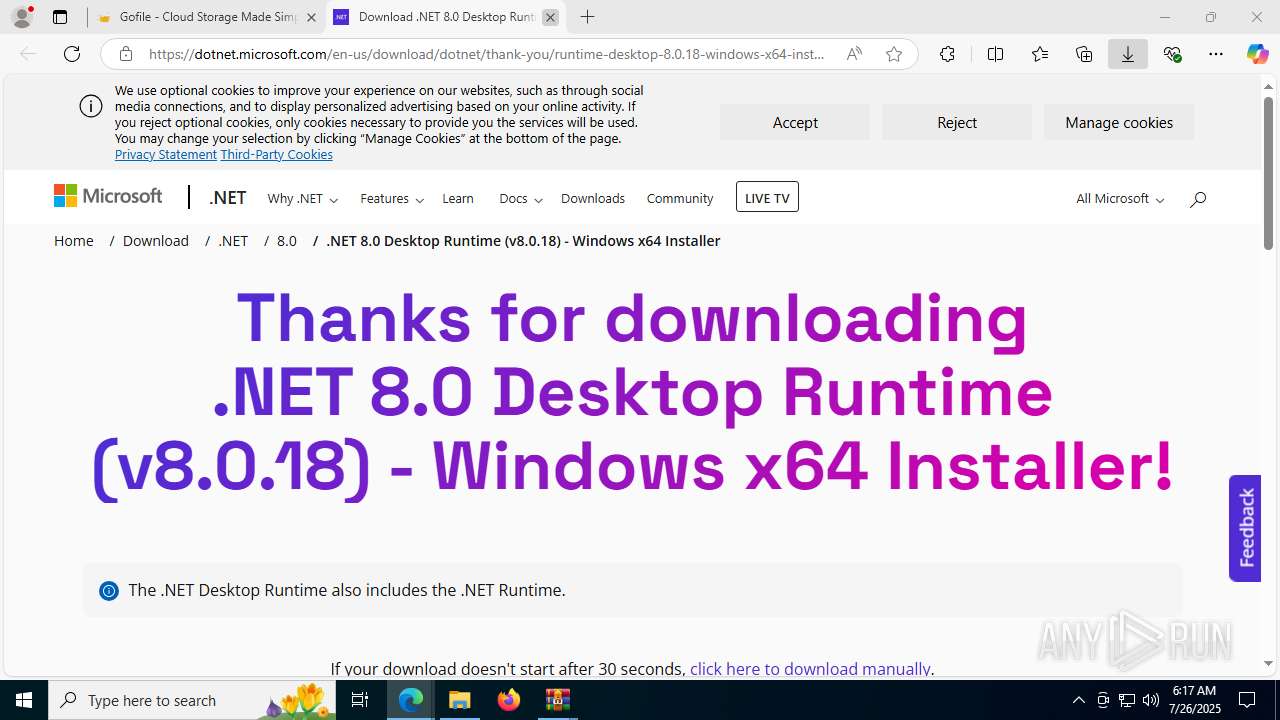Screen dimensions: 1280x720
Task: Open notification center icon
Action: (1247, 700)
